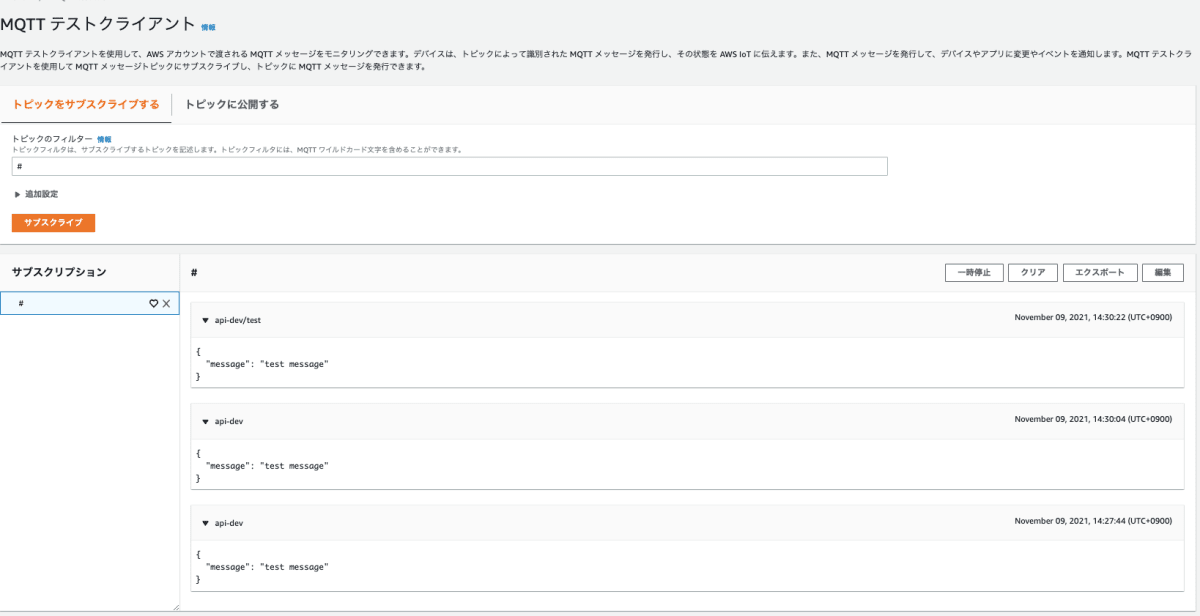Click the 一時停止 pause button
This screenshot has width=1200, height=616.
[974, 273]
